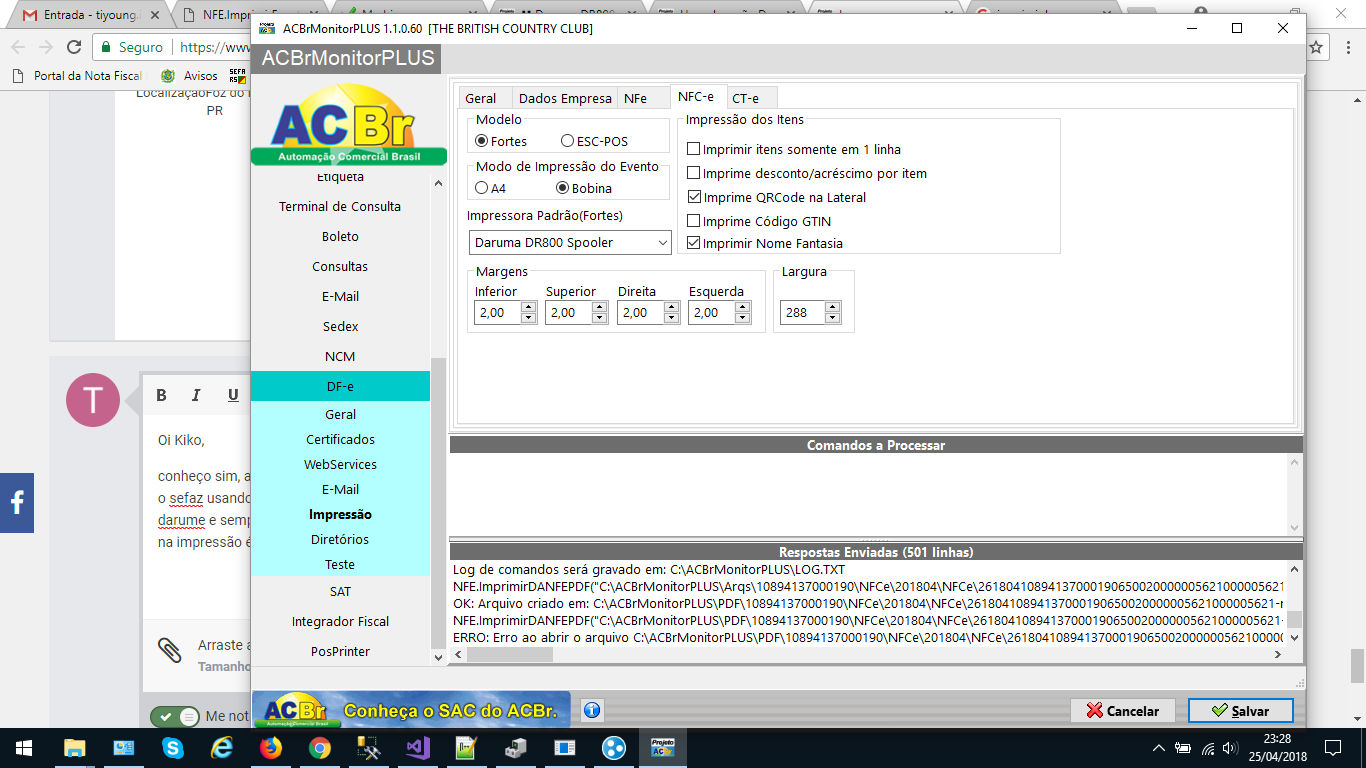Open Visual Studio from the taskbar

coord(418,747)
